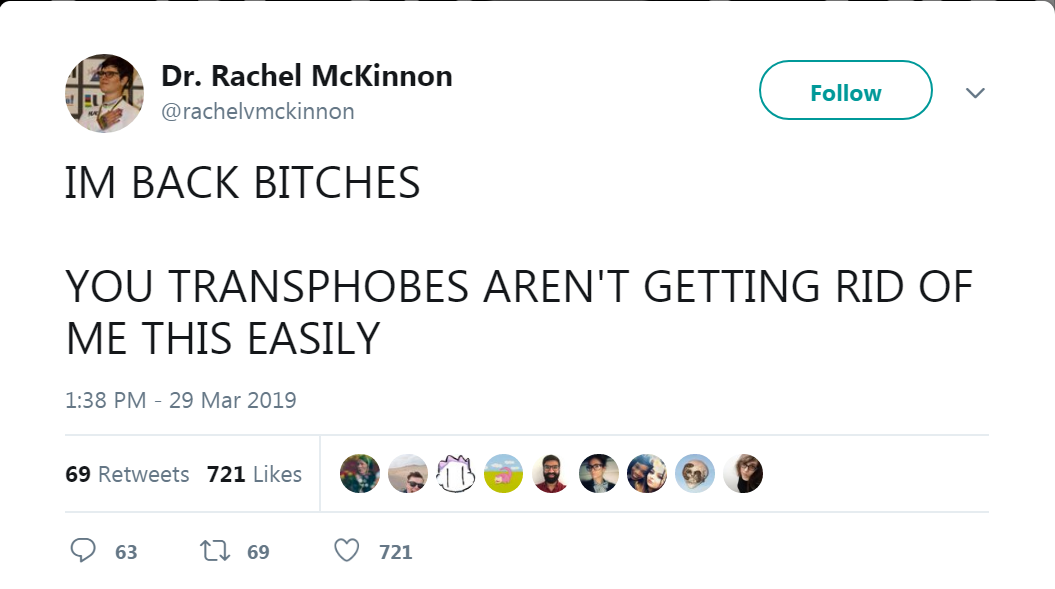Click the reply speech bubble icon

84,551
